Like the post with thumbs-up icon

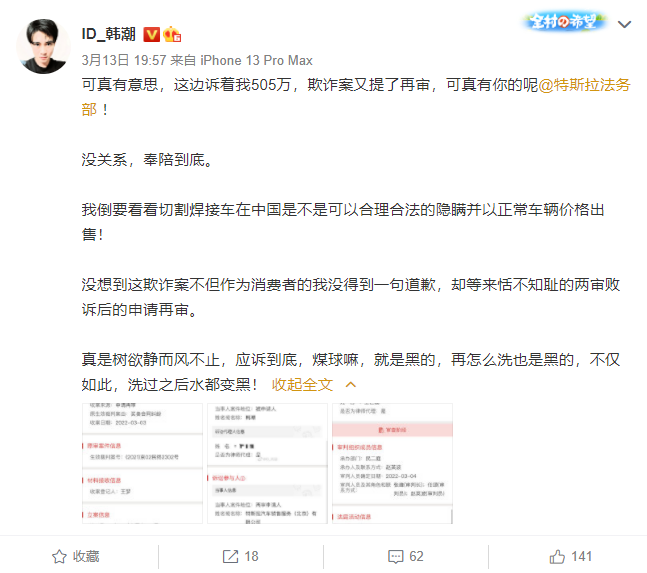click(557, 556)
